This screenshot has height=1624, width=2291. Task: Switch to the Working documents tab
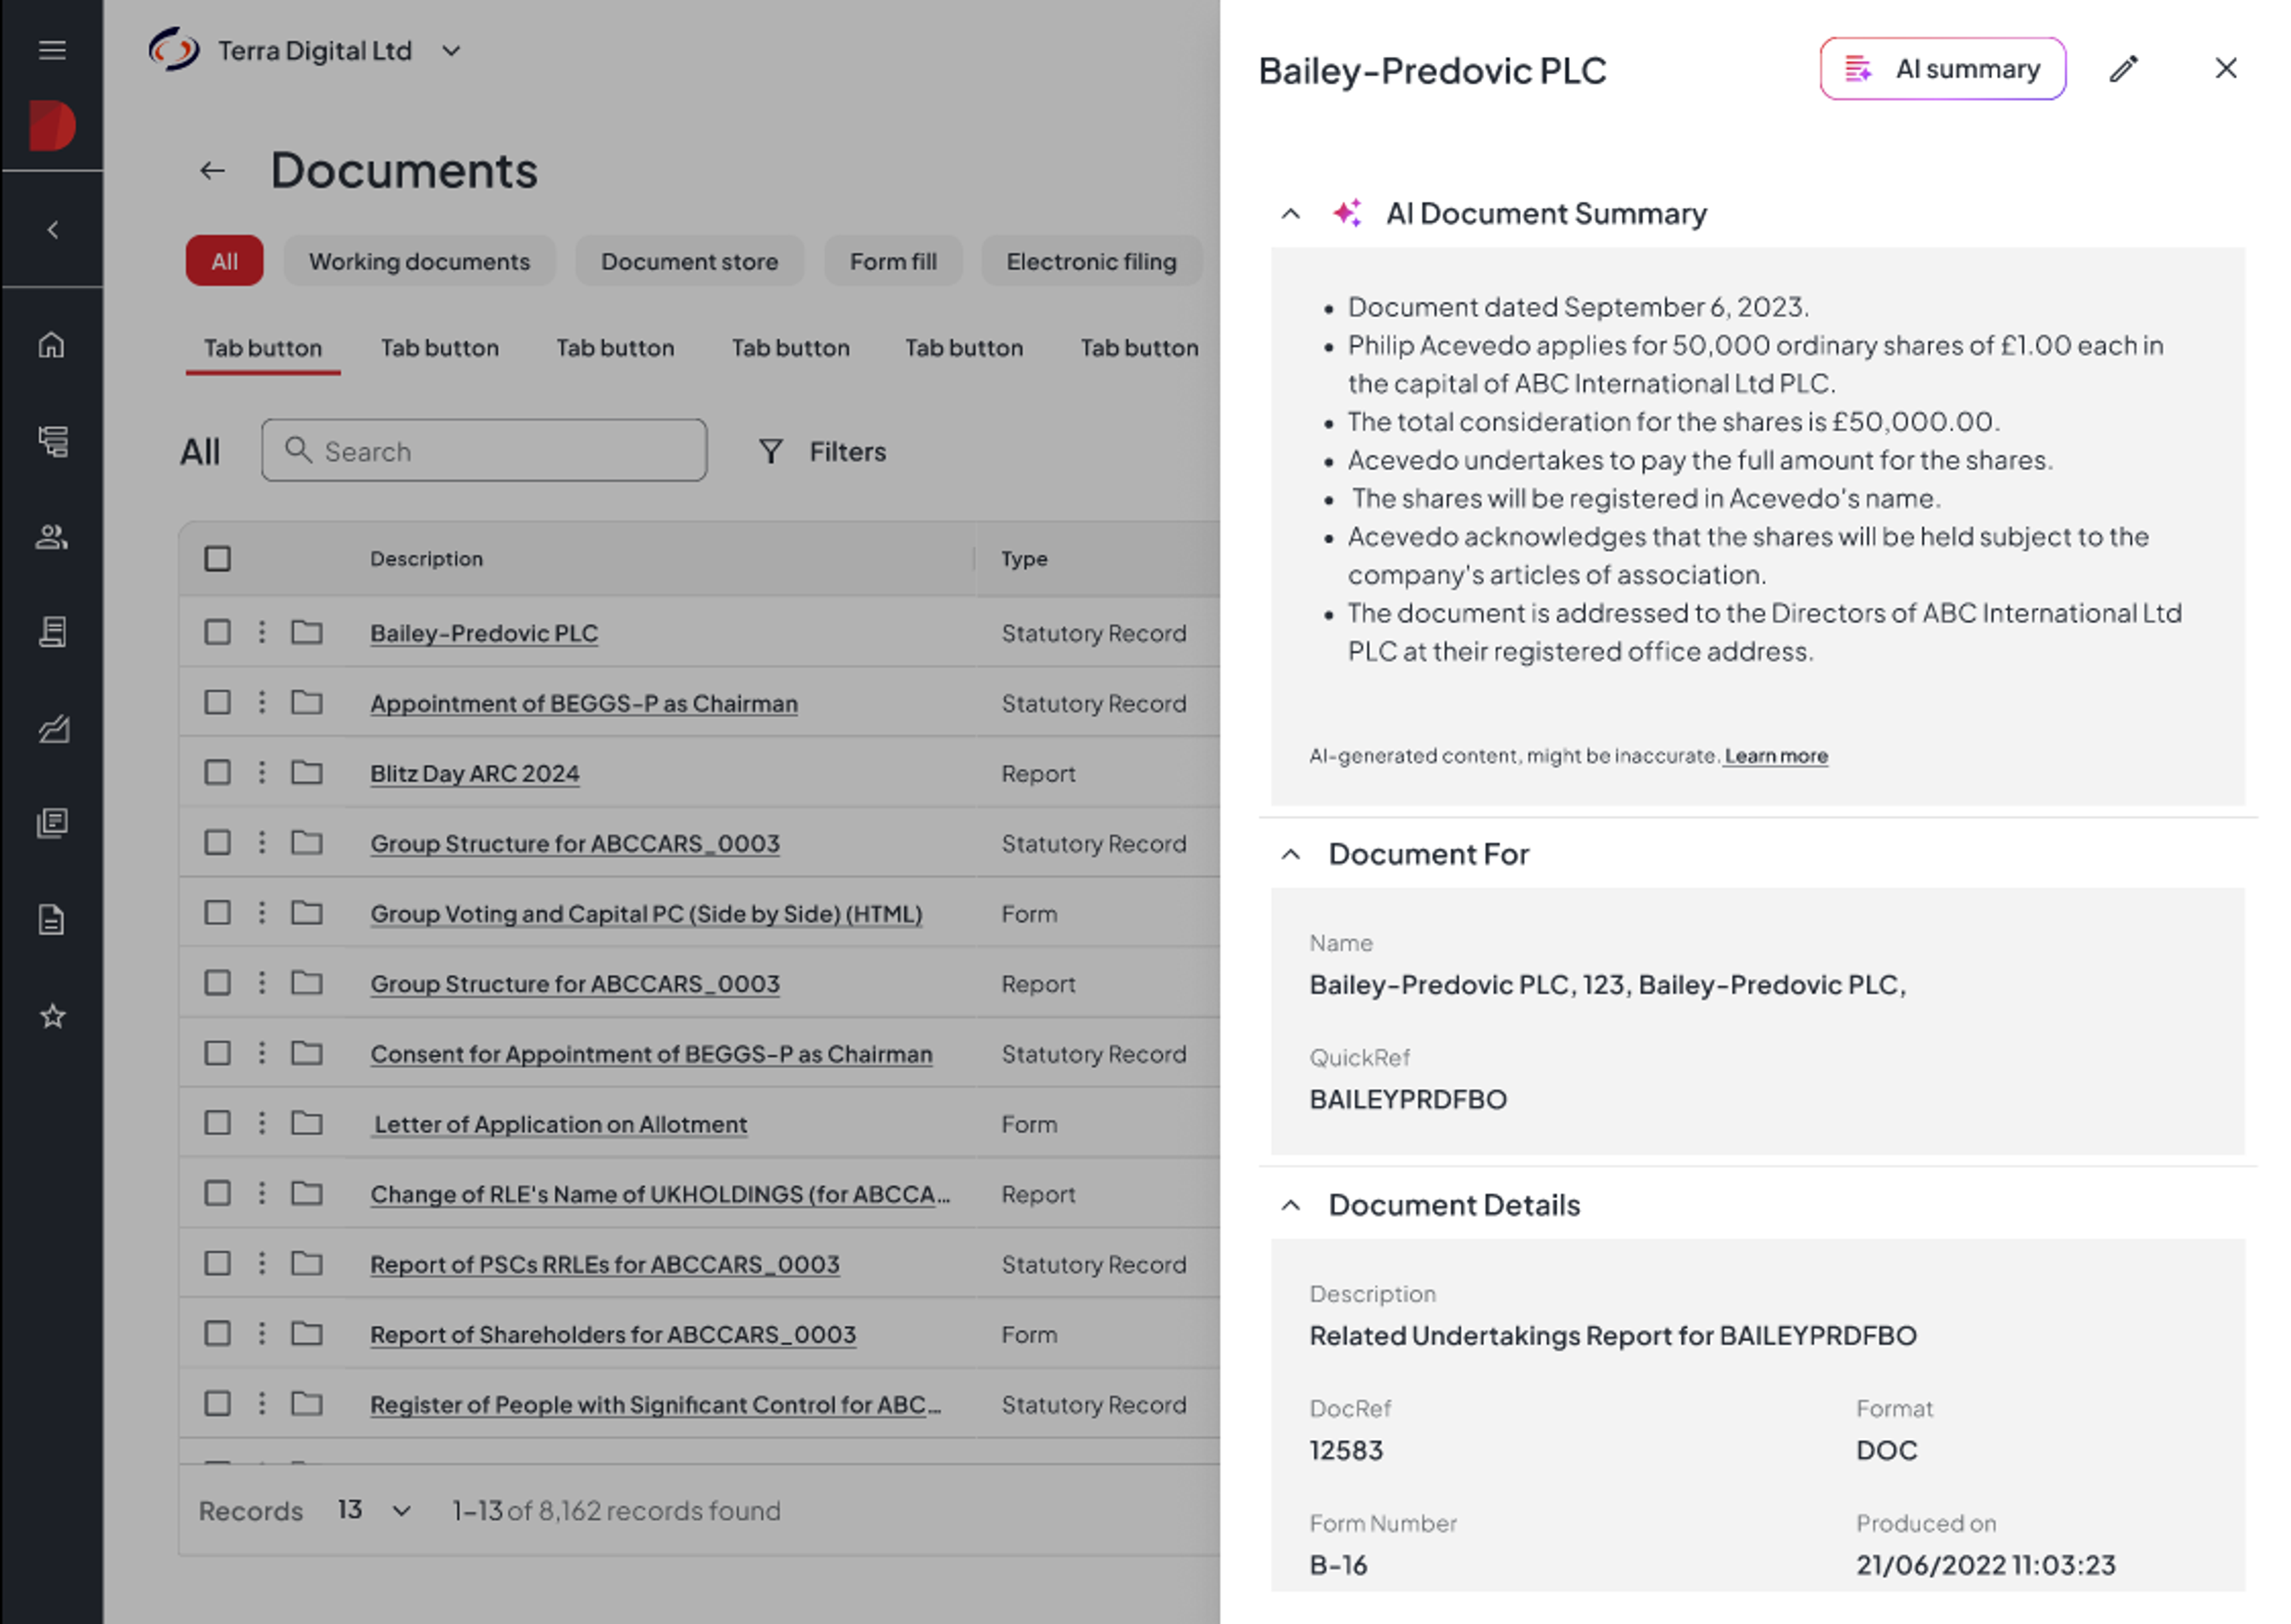tap(419, 261)
